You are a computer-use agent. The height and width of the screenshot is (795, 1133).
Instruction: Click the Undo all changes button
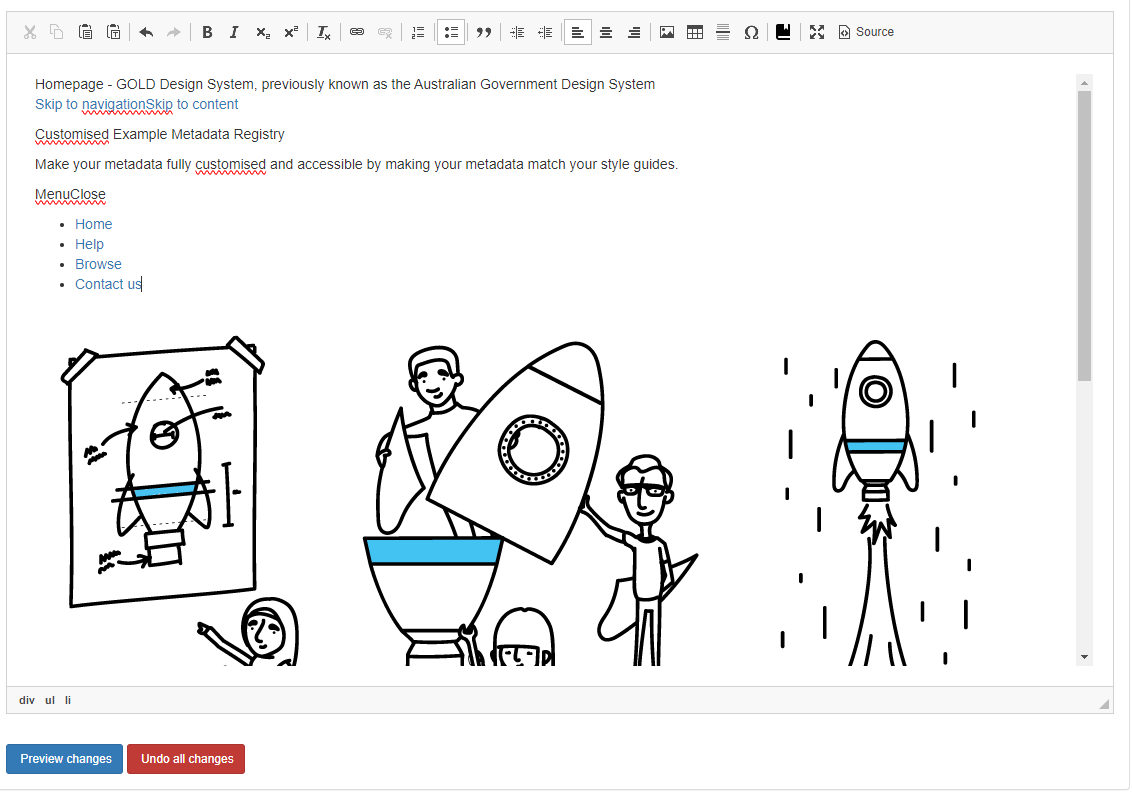tap(186, 759)
